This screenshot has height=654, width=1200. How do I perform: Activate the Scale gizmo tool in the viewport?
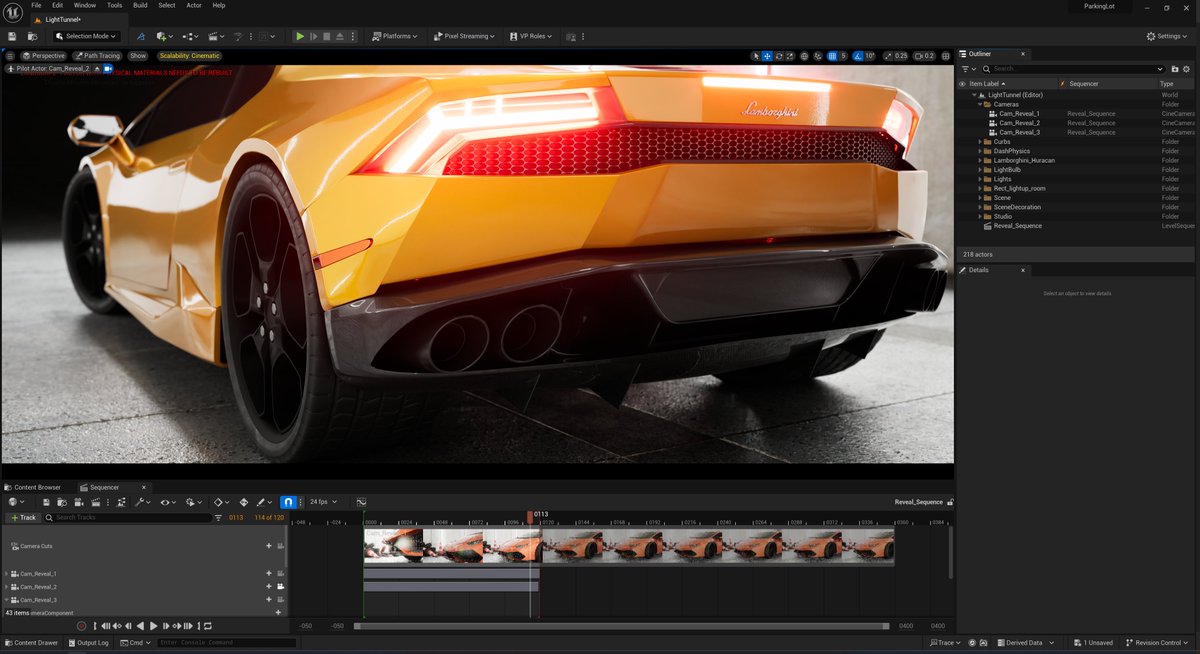pos(790,56)
